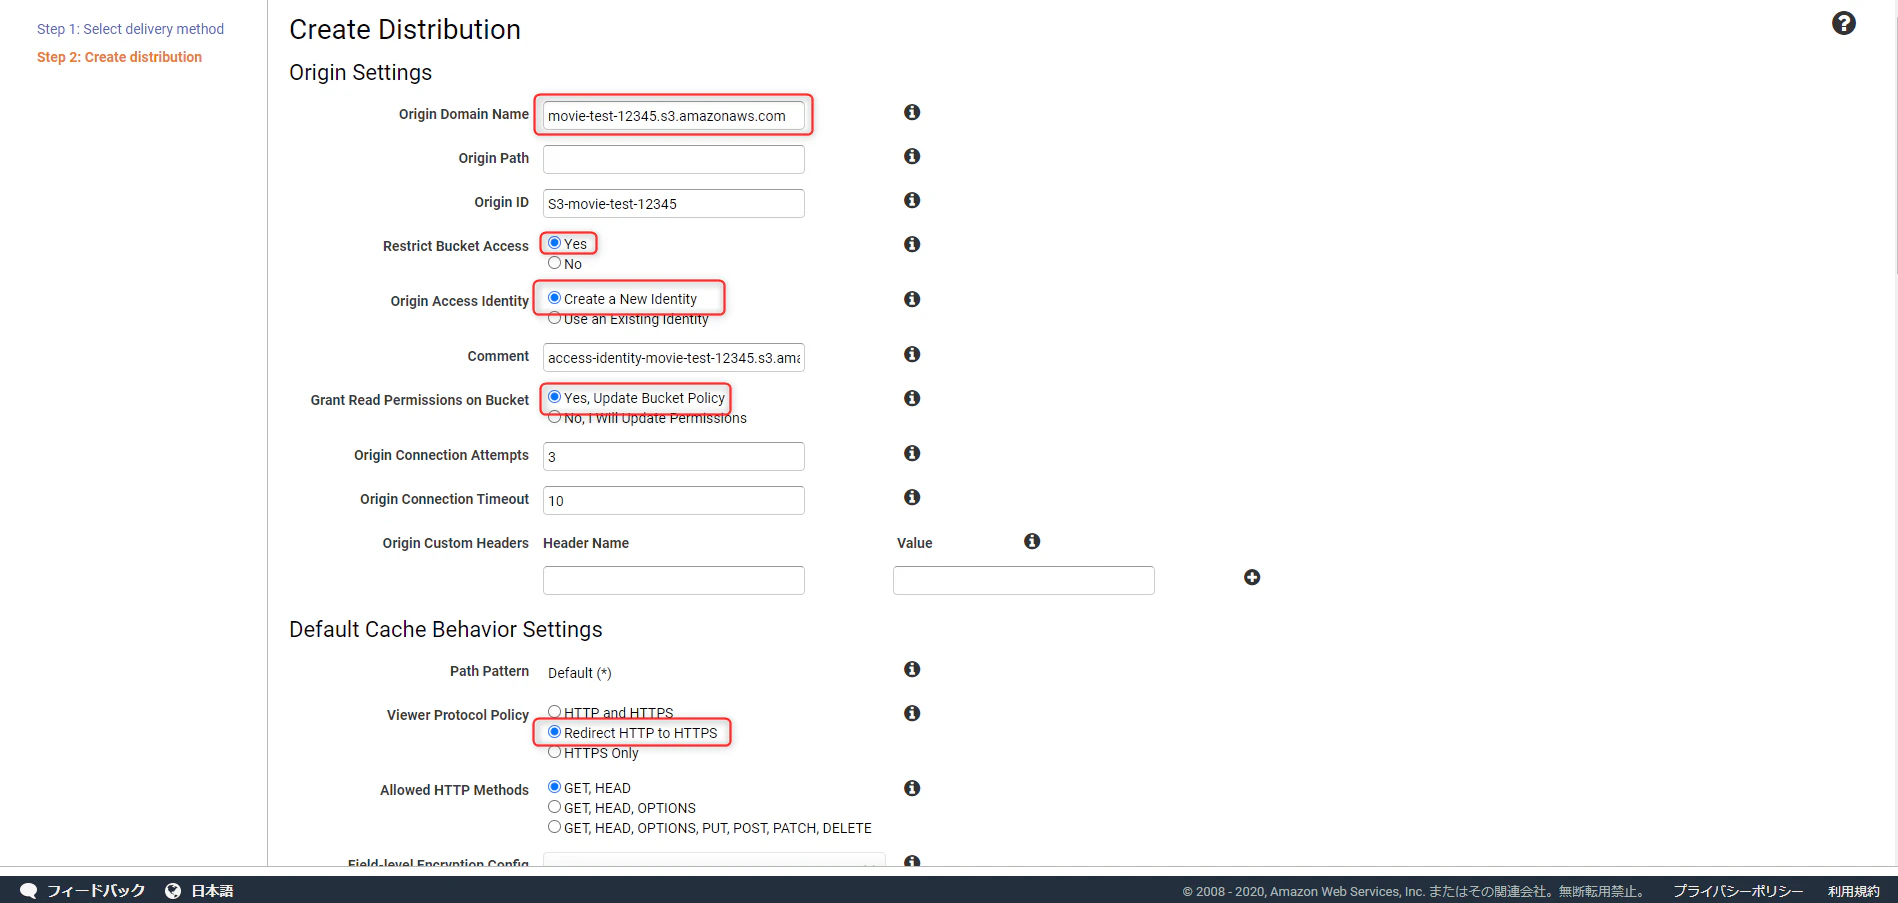Image resolution: width=1898 pixels, height=903 pixels.
Task: Show info for Origin Domain Name
Action: [912, 112]
